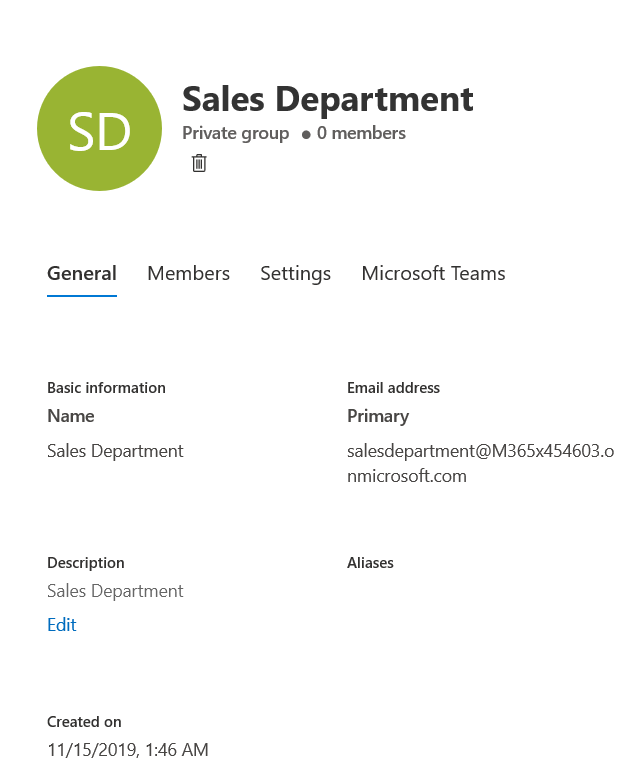Go to Microsoft Teams tab
629x770 pixels.
coord(433,274)
